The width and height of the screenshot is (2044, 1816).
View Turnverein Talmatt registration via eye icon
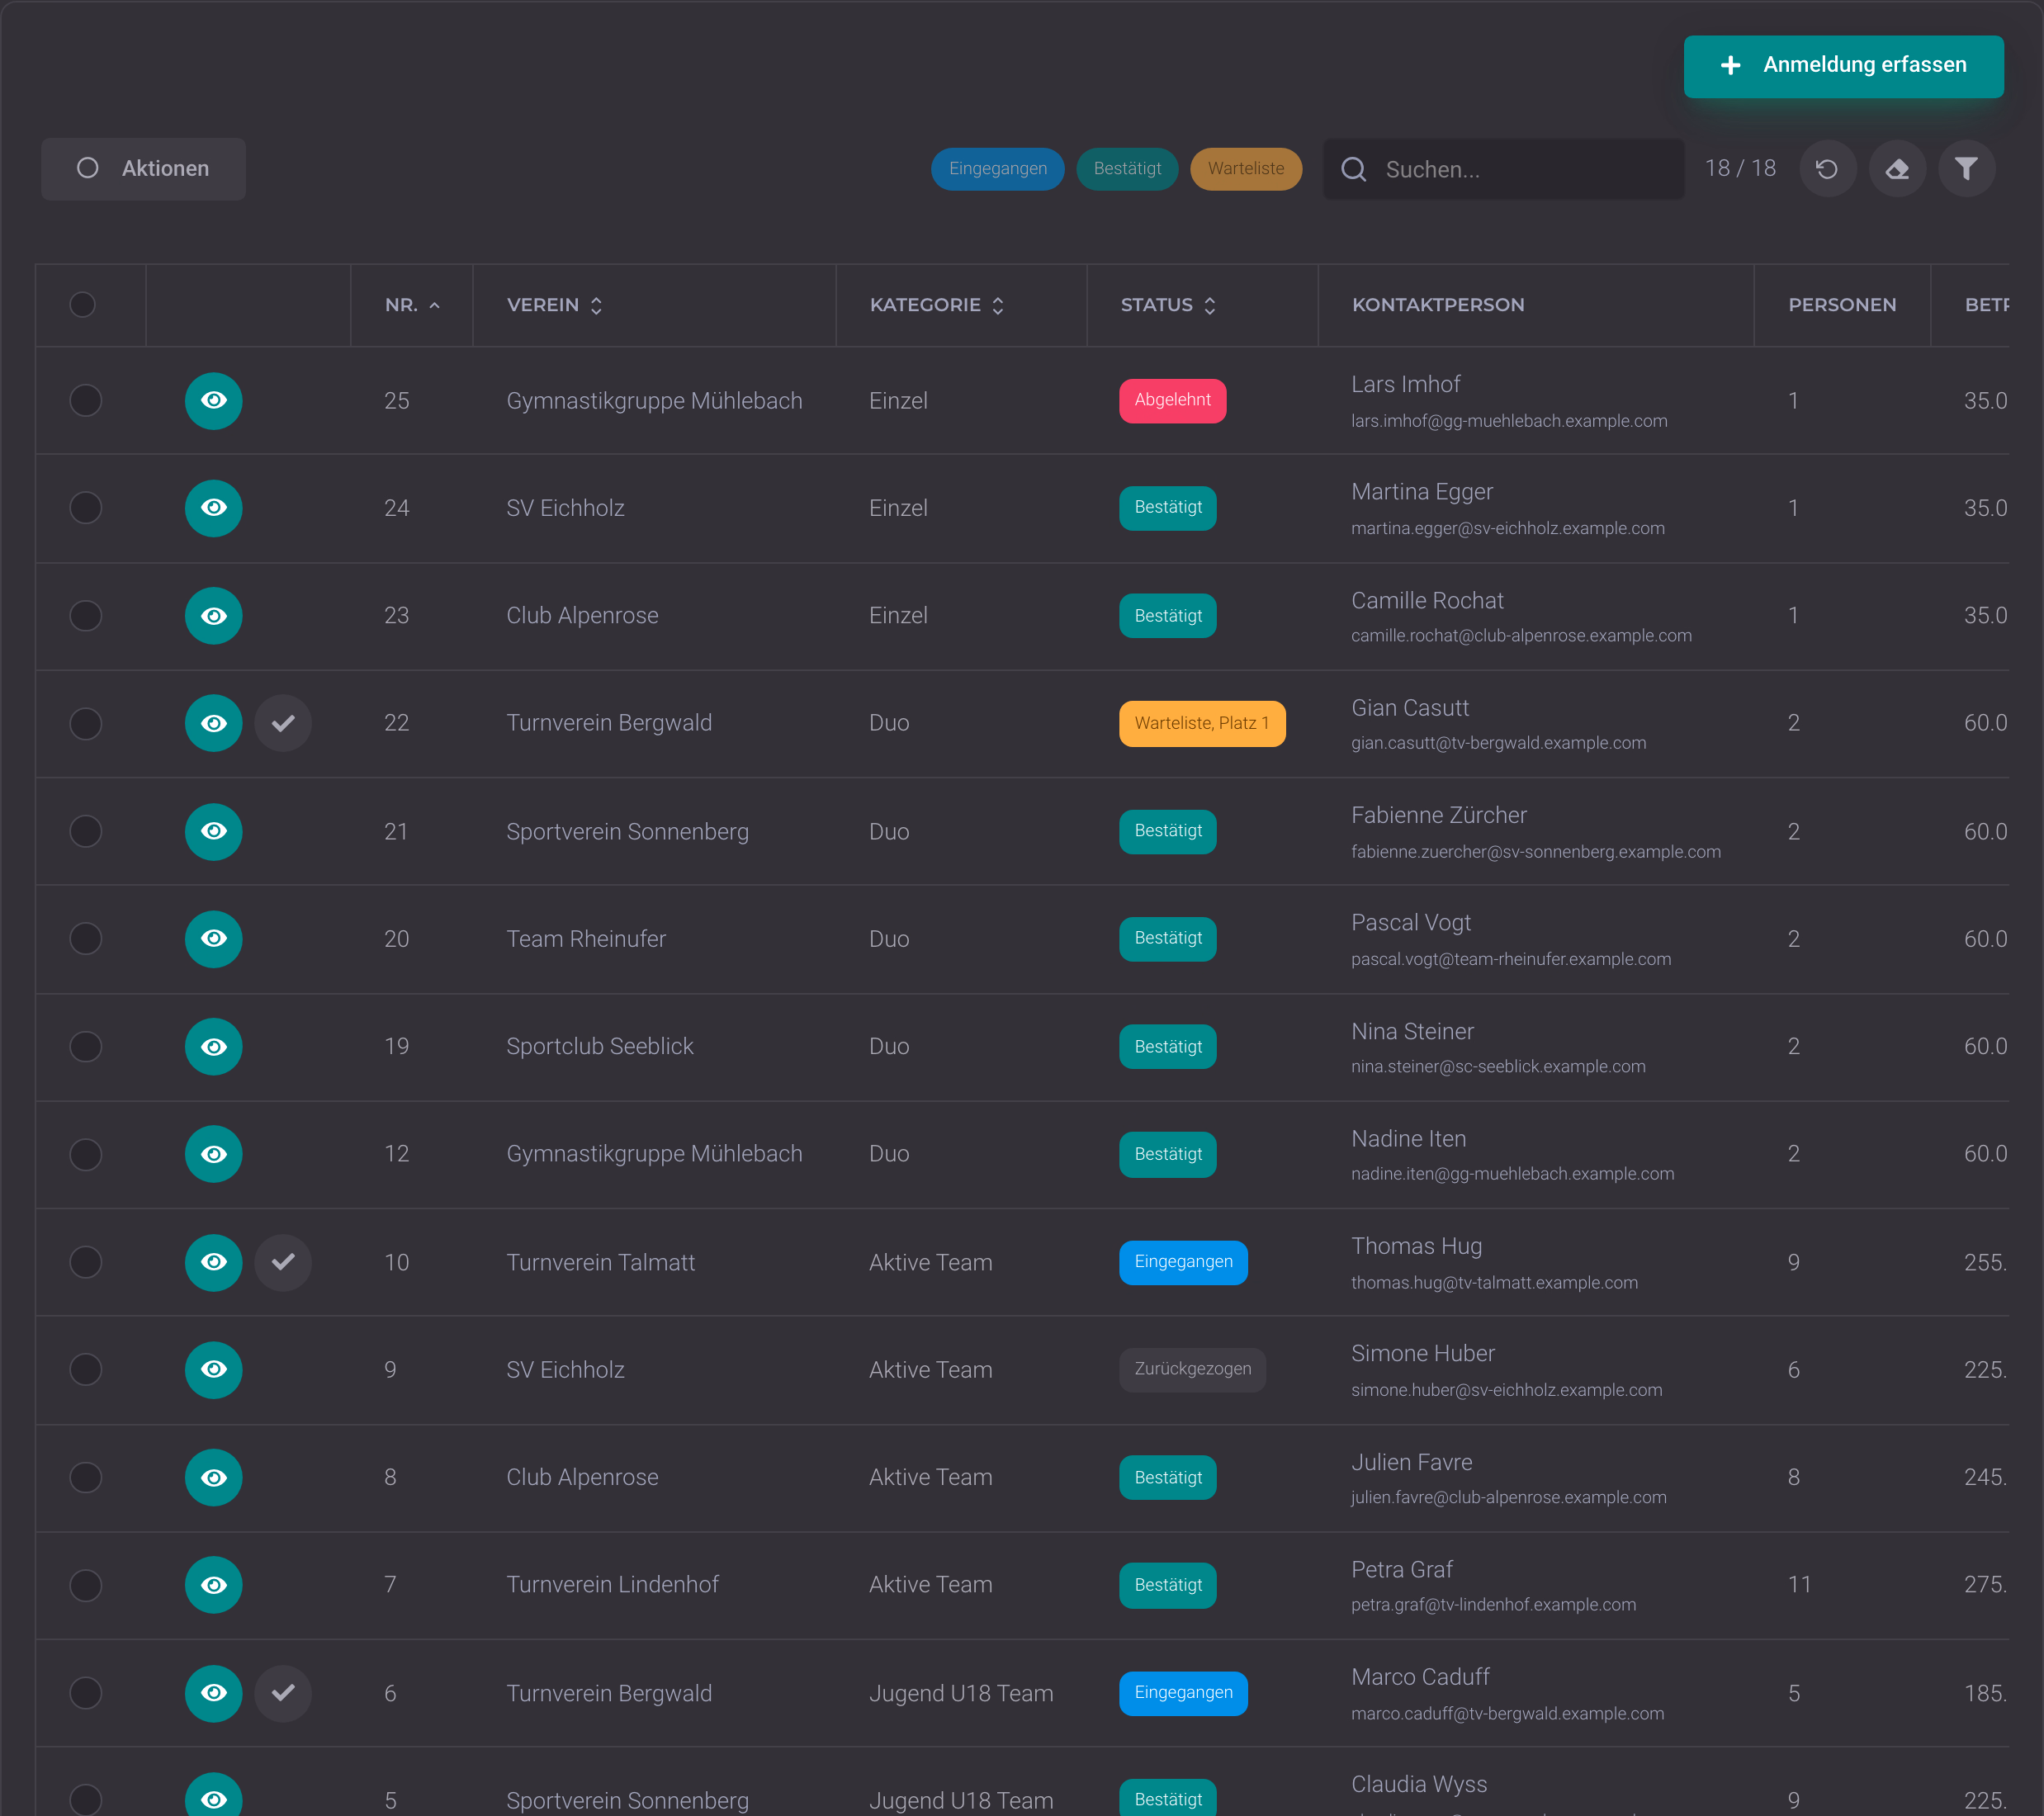[x=214, y=1262]
